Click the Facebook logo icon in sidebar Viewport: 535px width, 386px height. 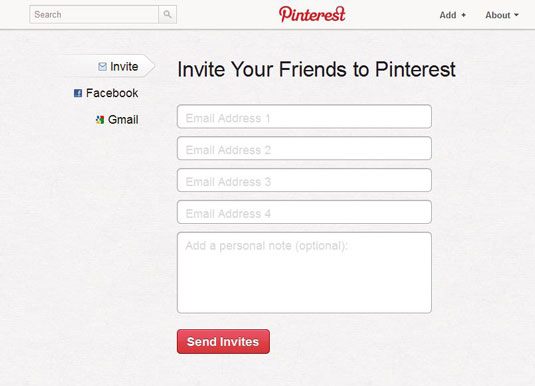click(78, 93)
